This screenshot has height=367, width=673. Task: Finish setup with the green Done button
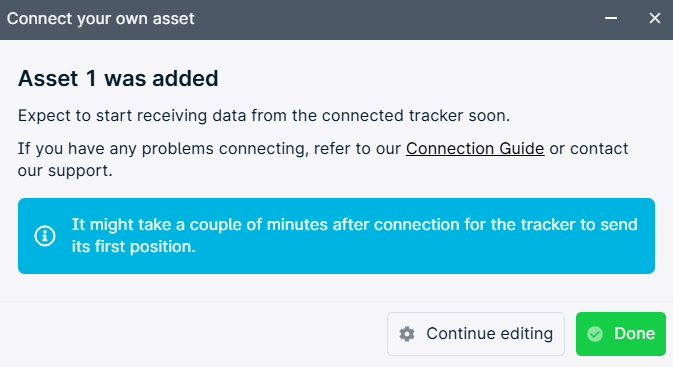pyautogui.click(x=621, y=334)
